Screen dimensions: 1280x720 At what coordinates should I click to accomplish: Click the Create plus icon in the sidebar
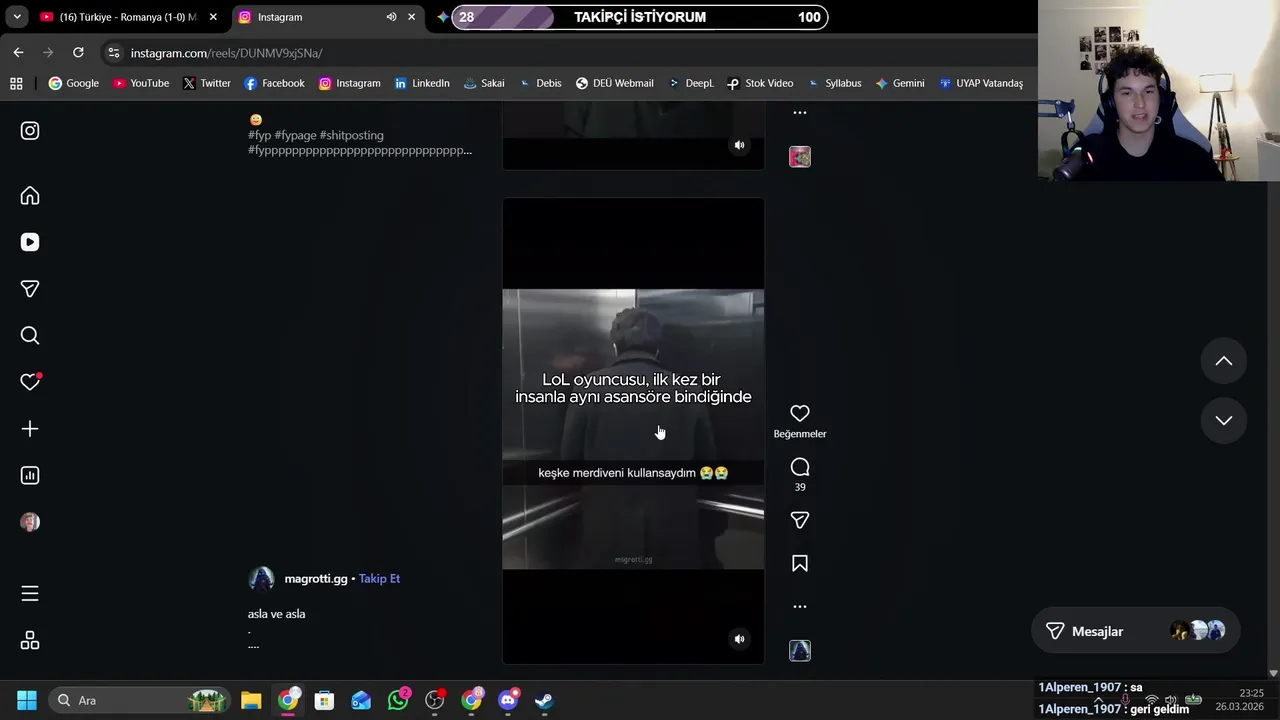[30, 429]
